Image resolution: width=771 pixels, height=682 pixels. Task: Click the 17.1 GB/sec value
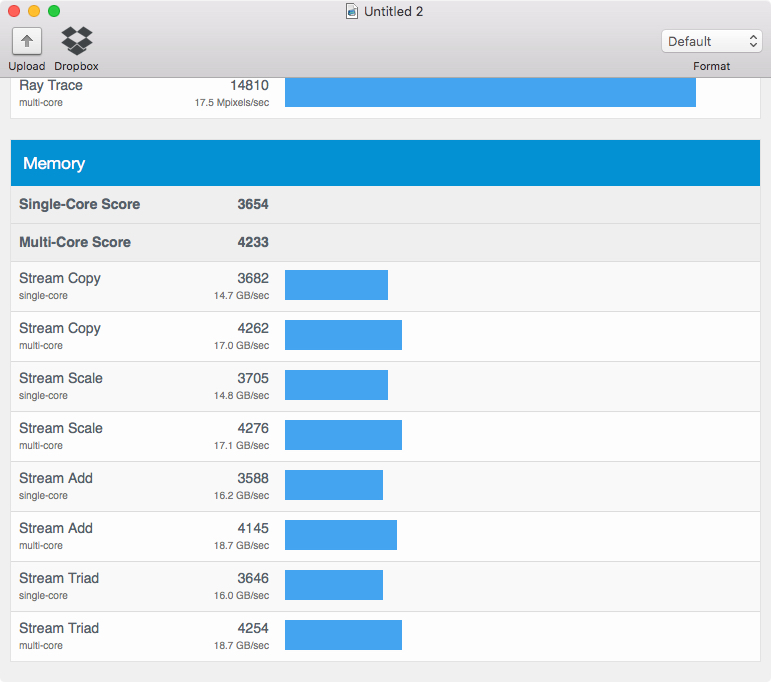pos(241,445)
